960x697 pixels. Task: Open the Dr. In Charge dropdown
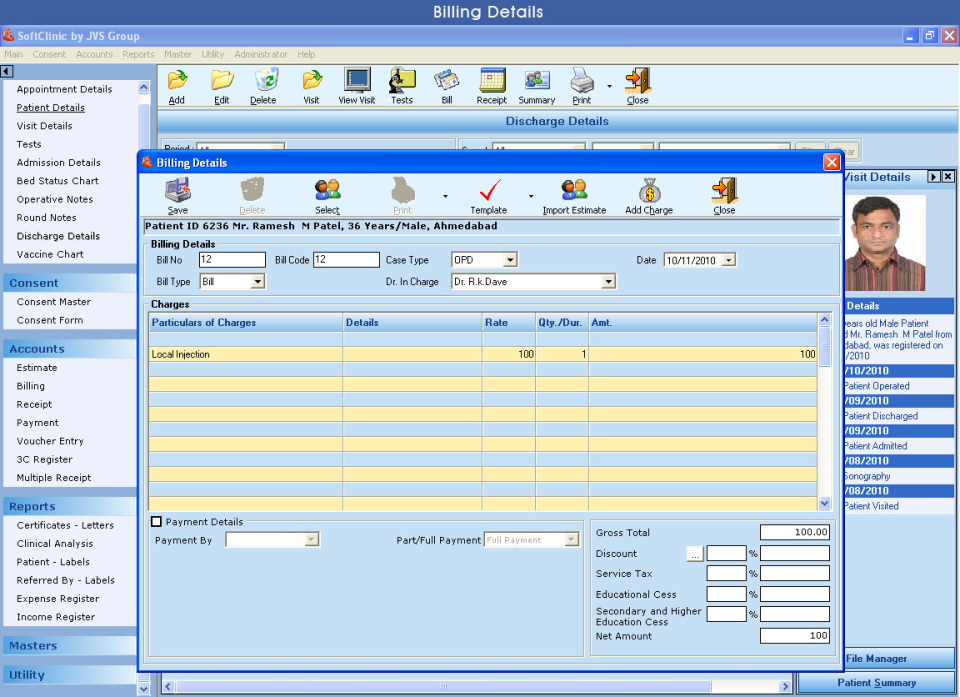coord(608,281)
